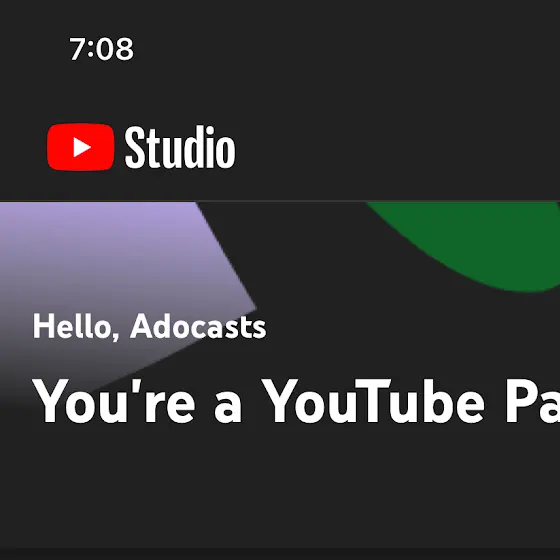Click the dark area below the heading

[280, 486]
